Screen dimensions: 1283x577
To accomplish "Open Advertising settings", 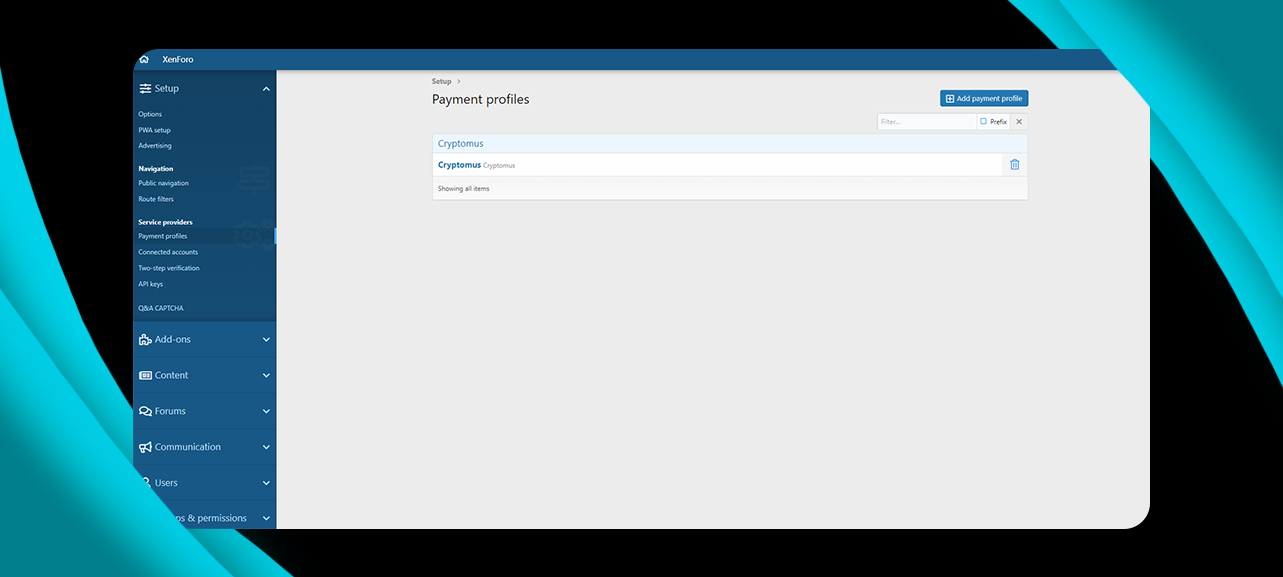I will click(155, 146).
